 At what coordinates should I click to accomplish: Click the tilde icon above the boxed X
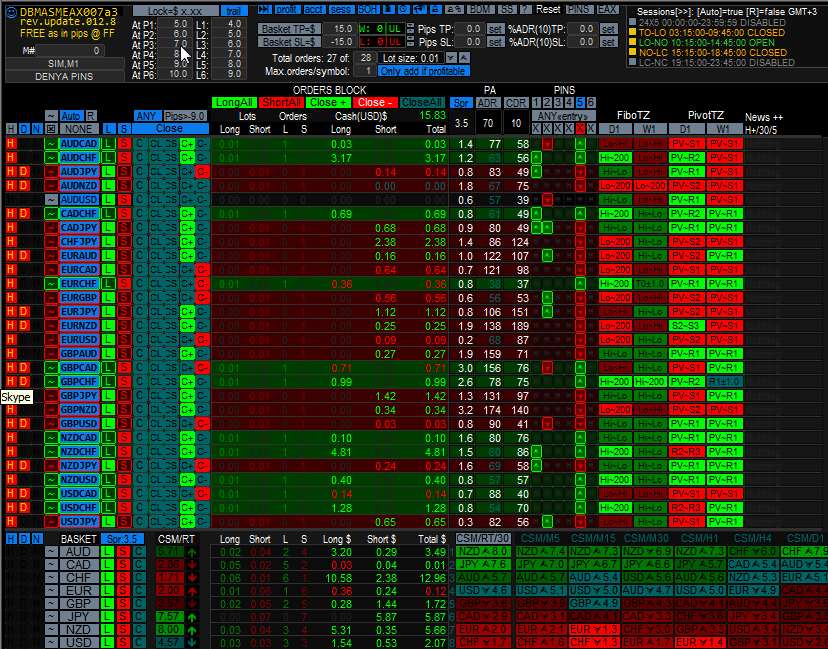pos(51,116)
